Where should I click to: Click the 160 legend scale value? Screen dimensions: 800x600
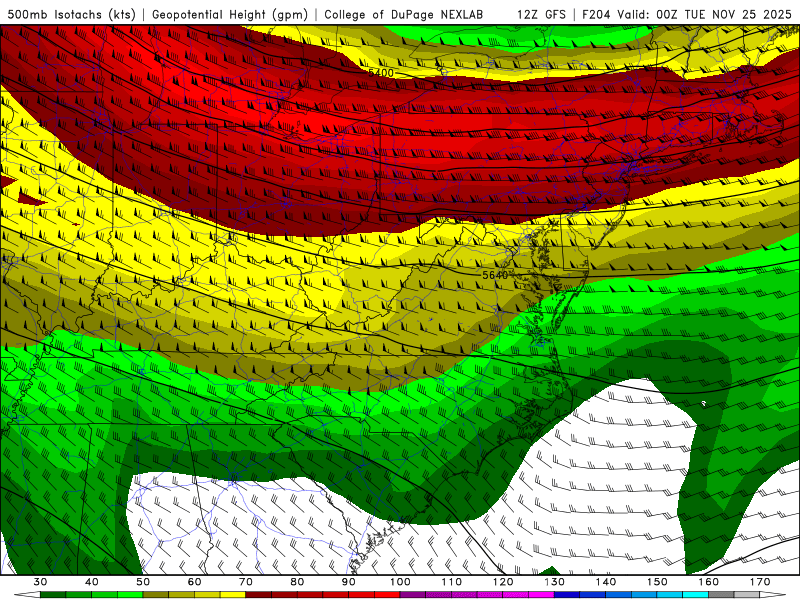(x=709, y=582)
